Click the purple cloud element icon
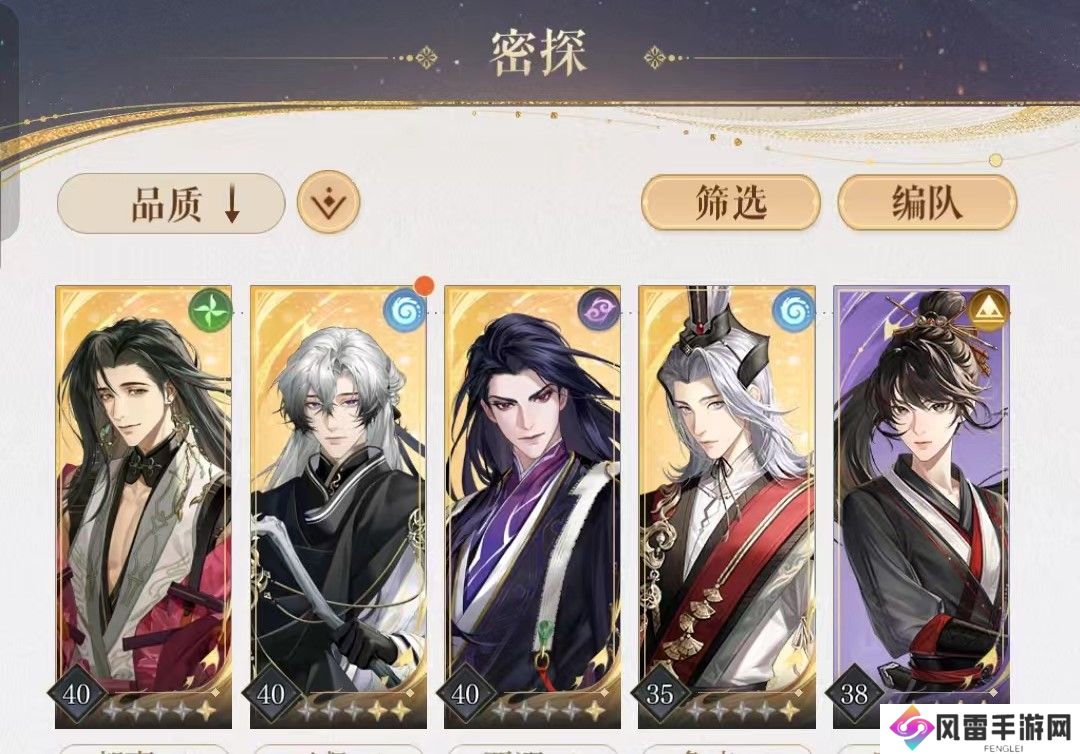Image resolution: width=1080 pixels, height=754 pixels. (599, 310)
